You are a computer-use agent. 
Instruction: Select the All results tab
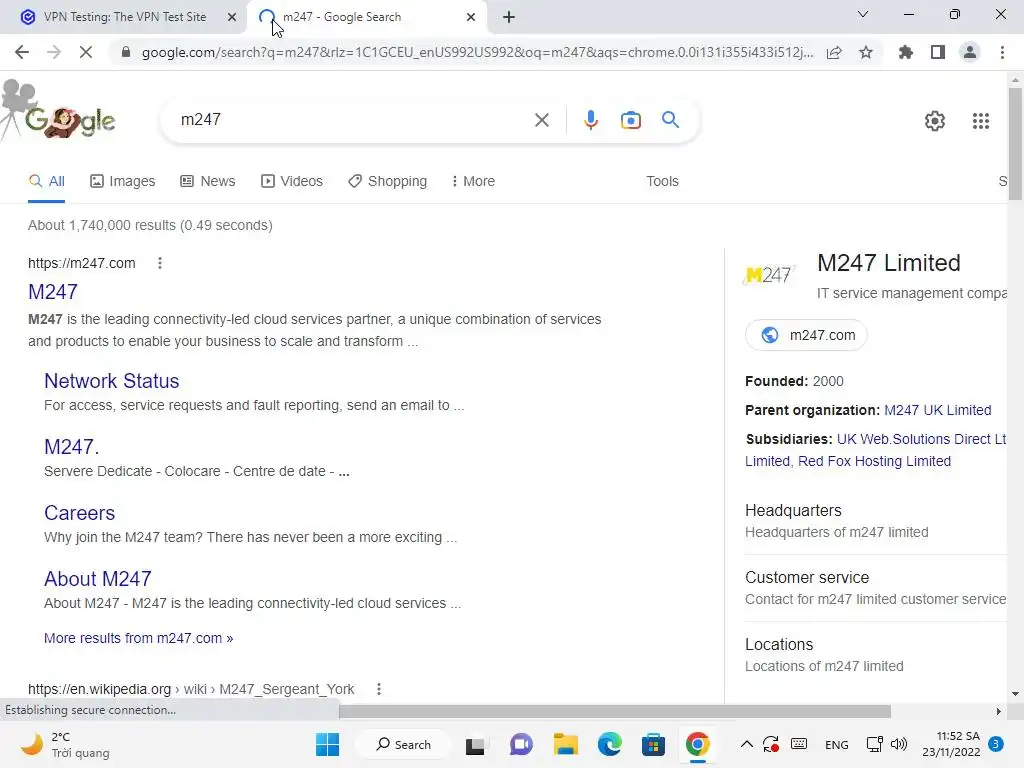click(x=46, y=181)
